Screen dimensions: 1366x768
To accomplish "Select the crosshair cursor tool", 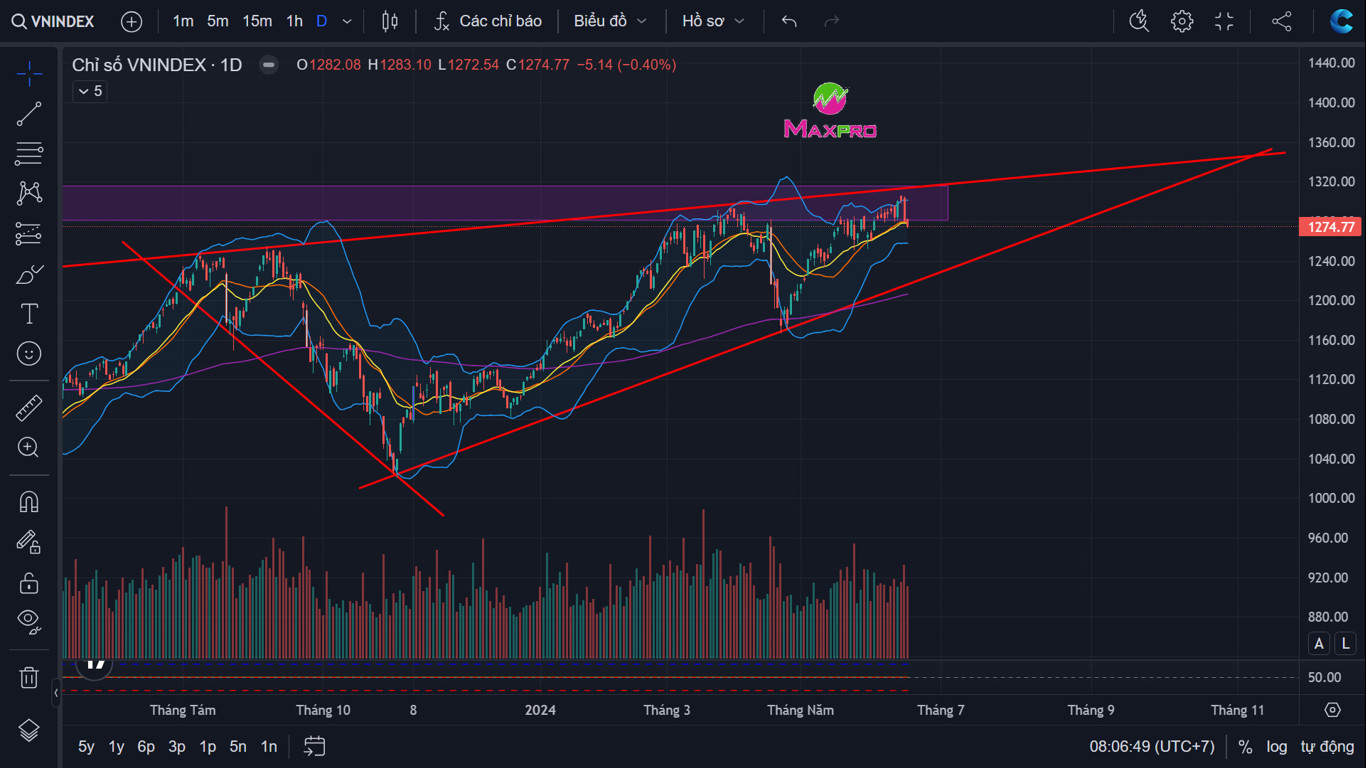I will (29, 73).
